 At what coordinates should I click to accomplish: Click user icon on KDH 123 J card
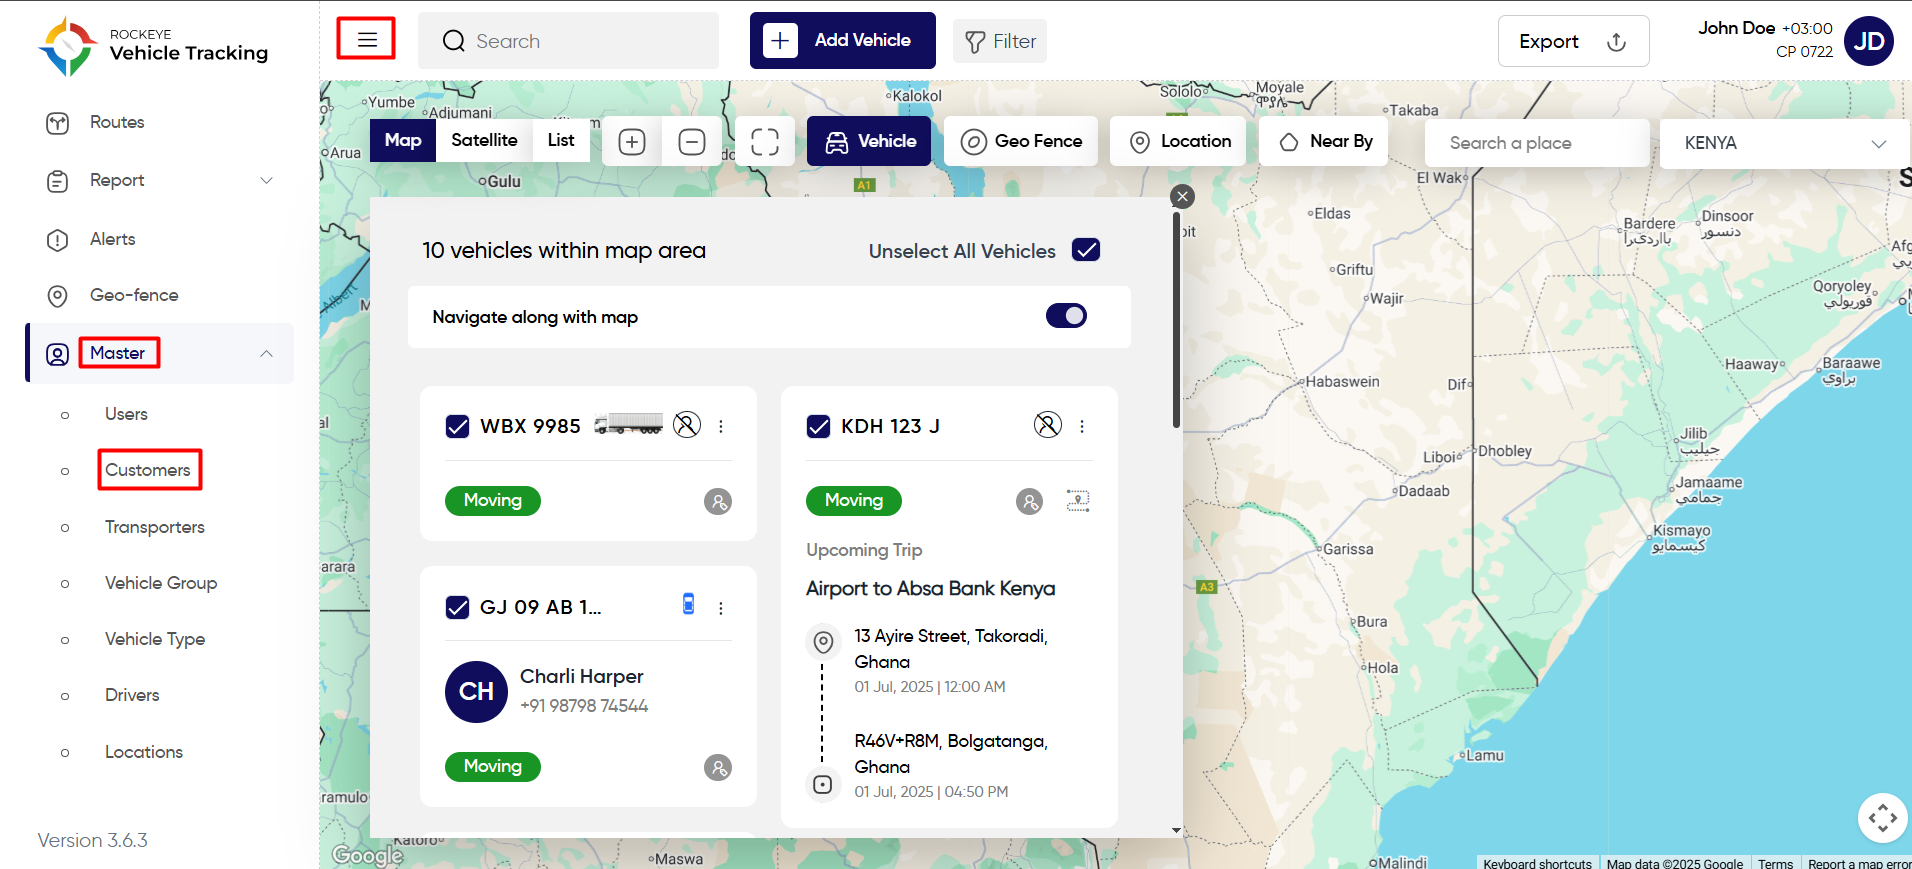(x=1029, y=501)
